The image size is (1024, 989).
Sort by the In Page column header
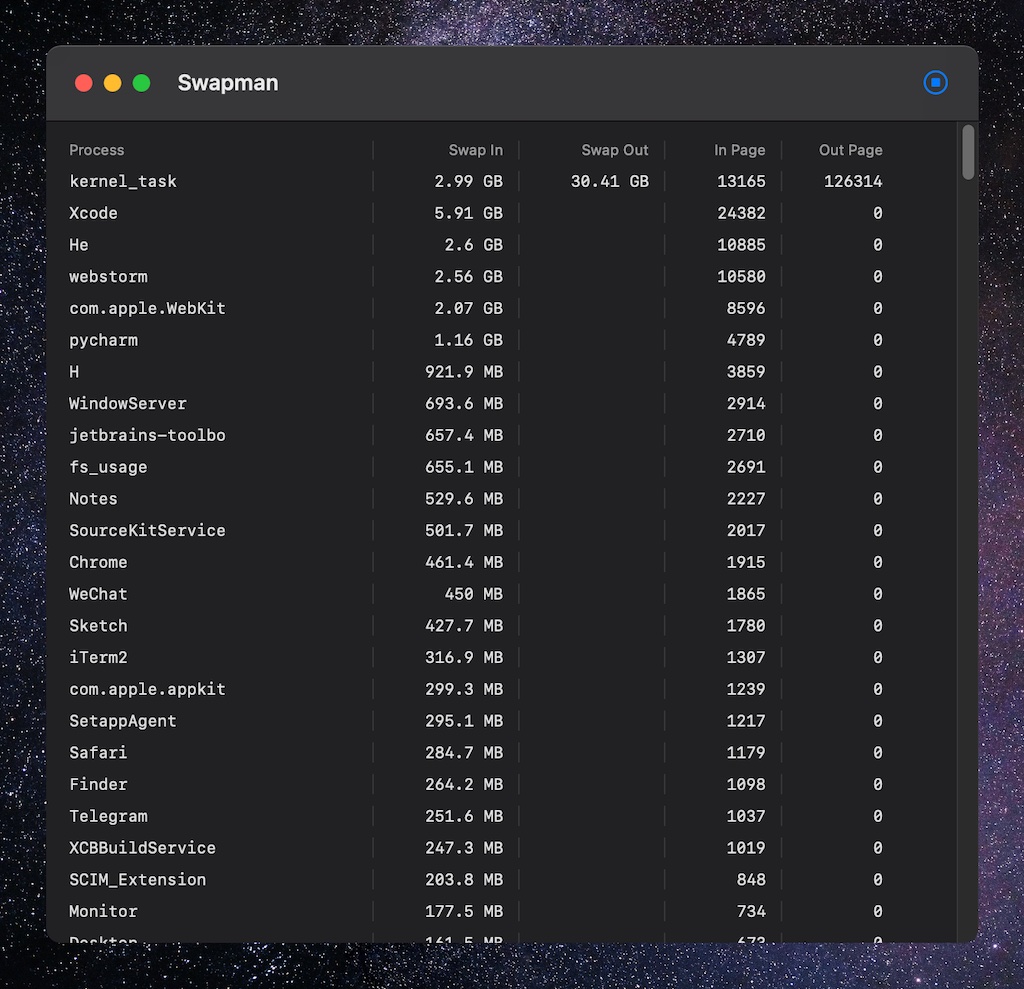tap(739, 150)
